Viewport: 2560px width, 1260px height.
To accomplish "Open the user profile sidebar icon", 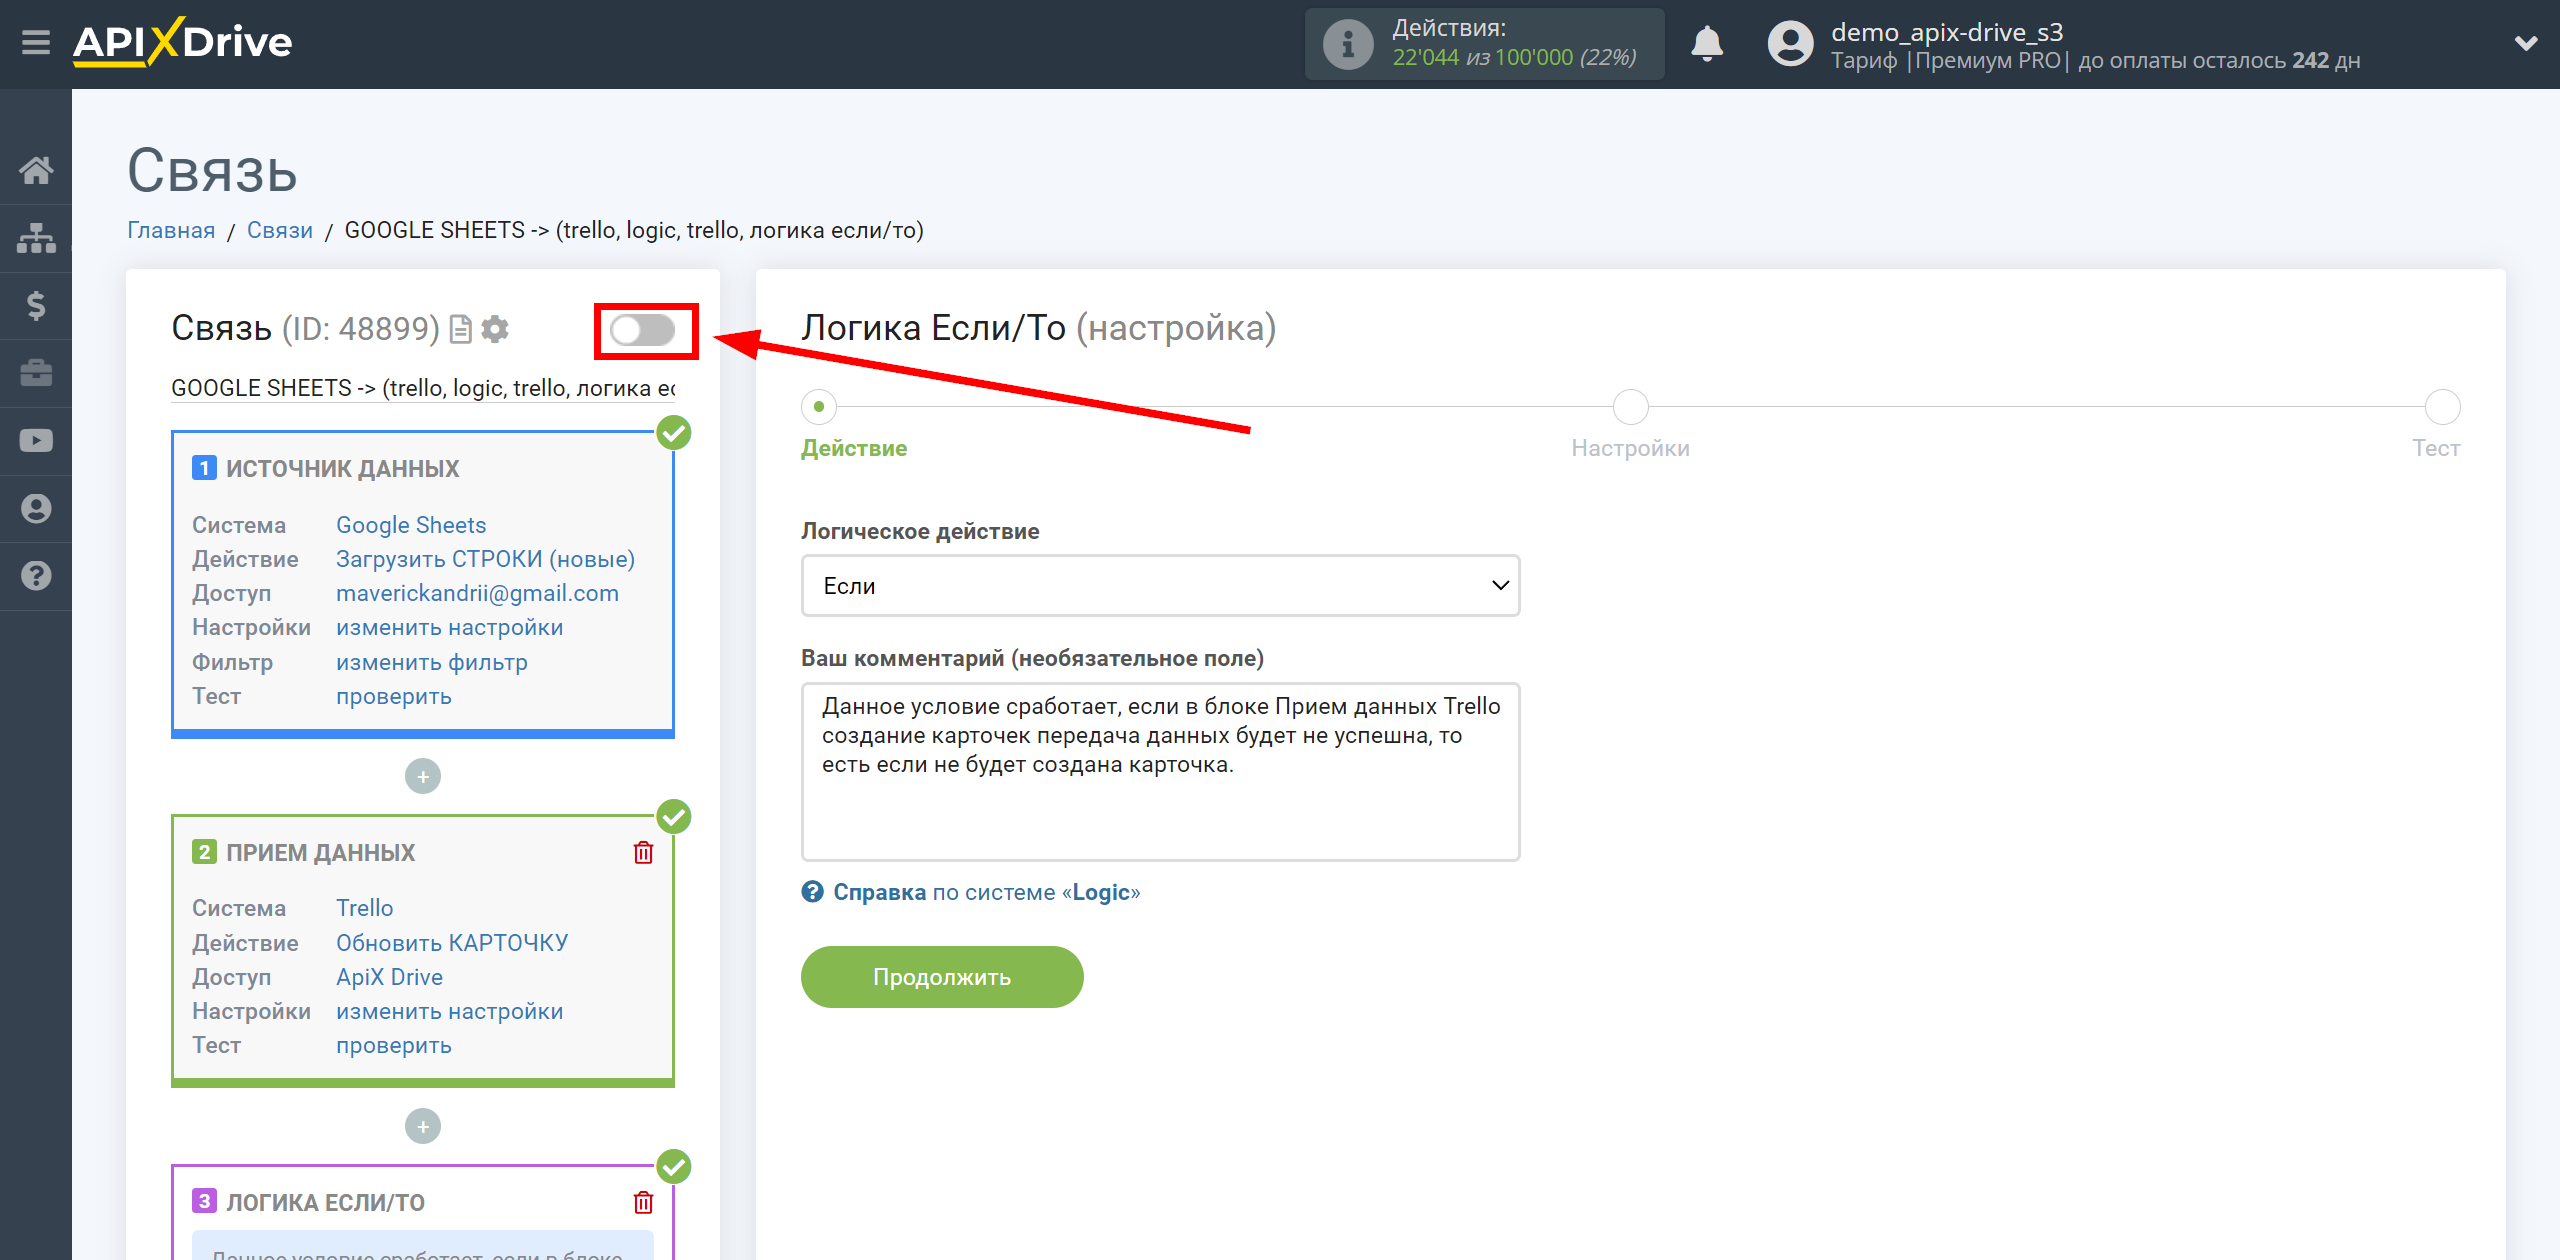I will click(36, 508).
